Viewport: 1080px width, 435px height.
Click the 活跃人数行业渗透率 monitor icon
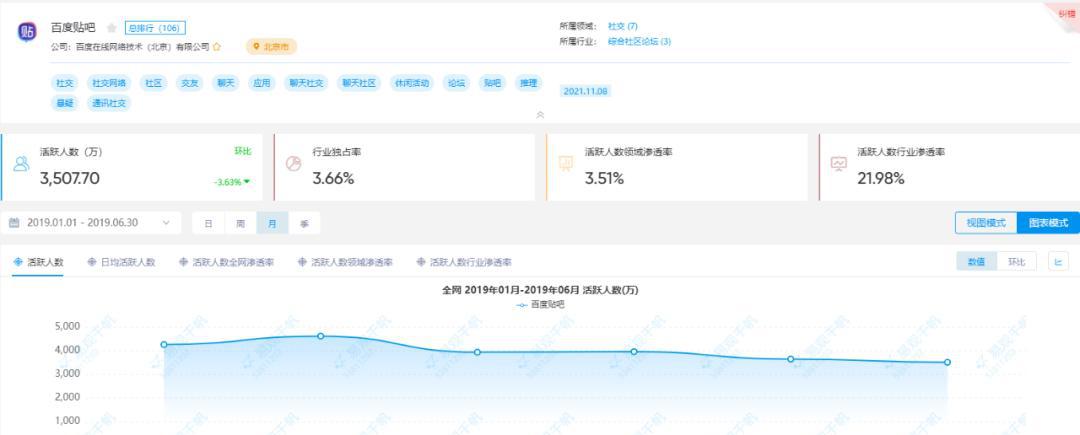839,164
